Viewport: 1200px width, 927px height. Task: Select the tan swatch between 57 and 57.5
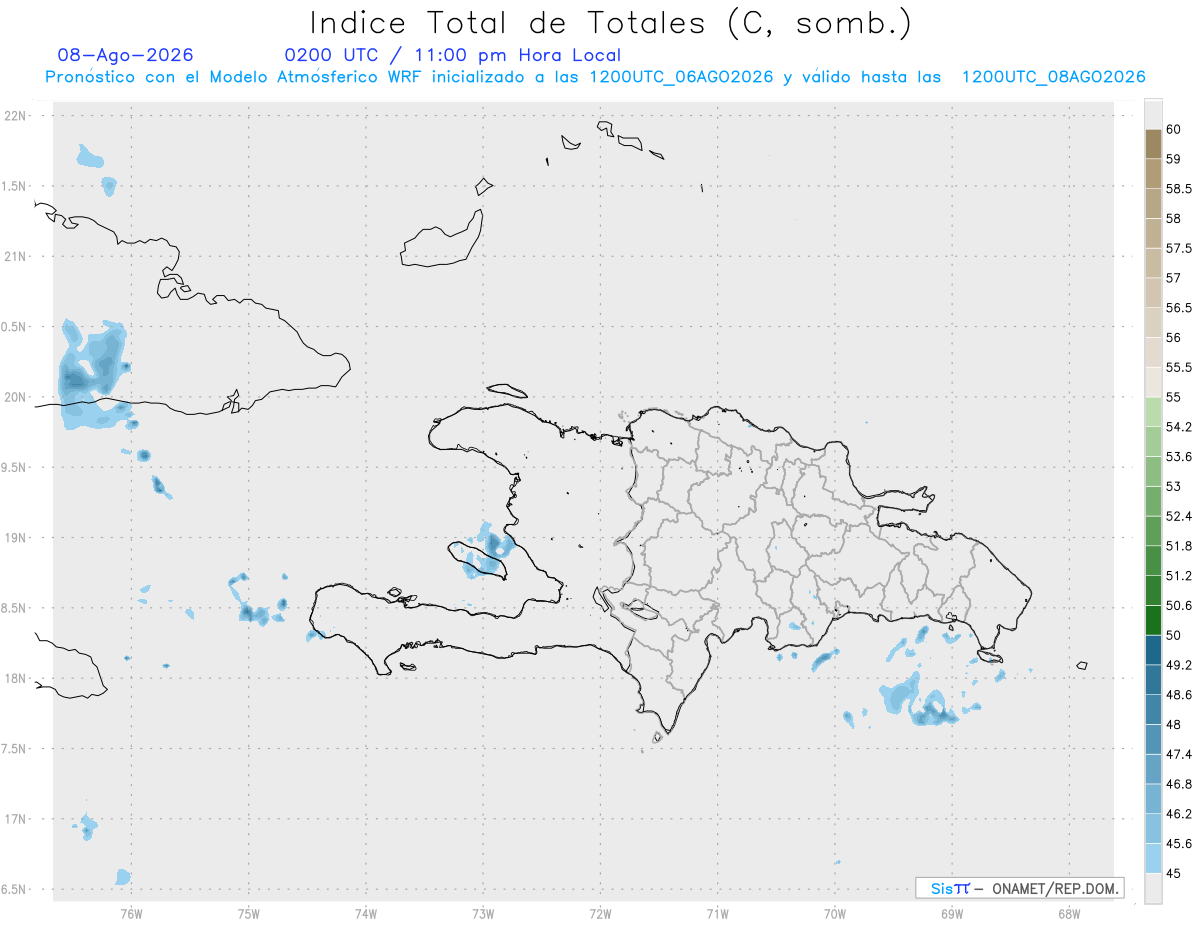[1153, 263]
